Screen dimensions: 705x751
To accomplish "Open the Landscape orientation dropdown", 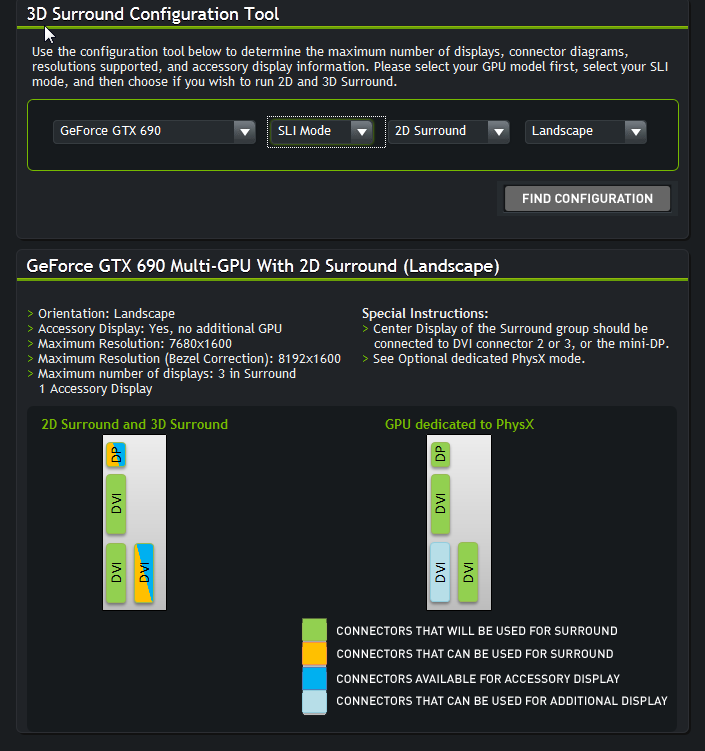I will 586,131.
